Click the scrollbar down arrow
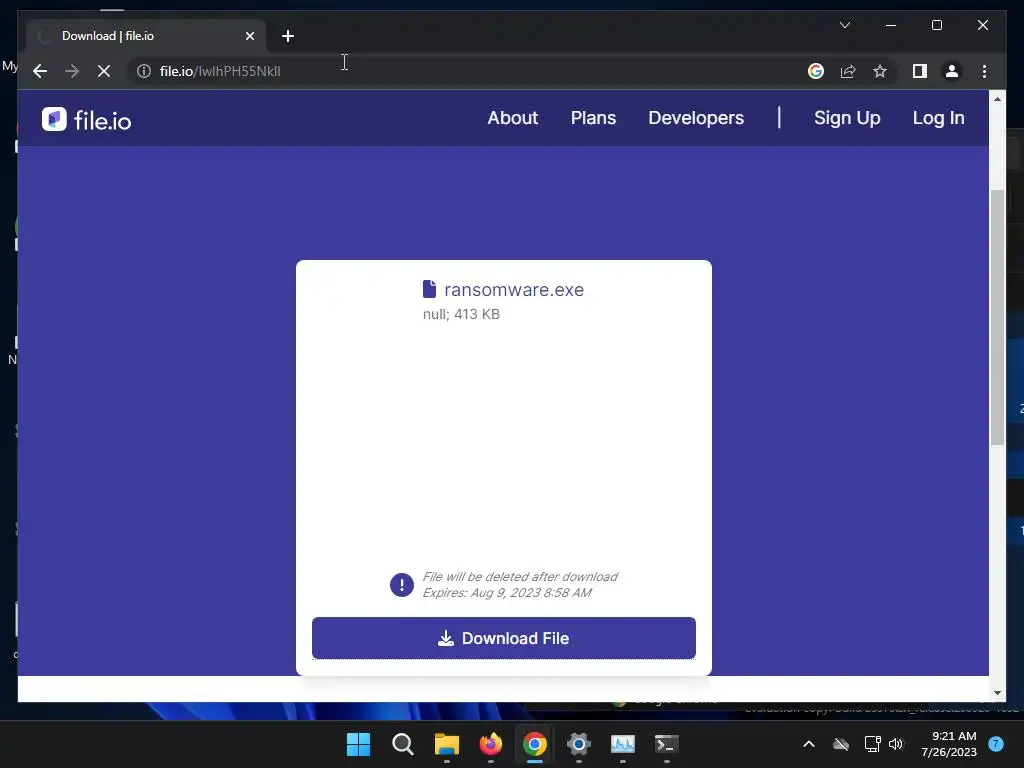Screen dimensions: 1024x768 click(x=997, y=693)
